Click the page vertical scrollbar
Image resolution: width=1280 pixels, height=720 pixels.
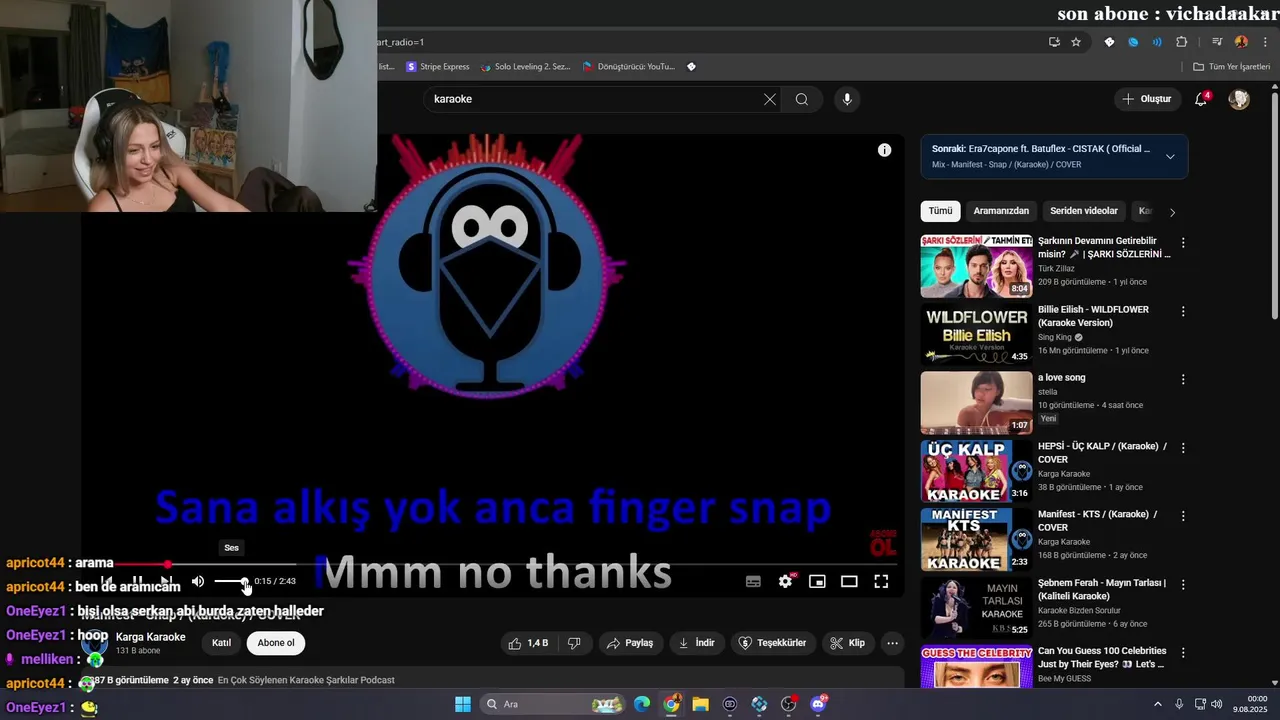pos(1274,205)
